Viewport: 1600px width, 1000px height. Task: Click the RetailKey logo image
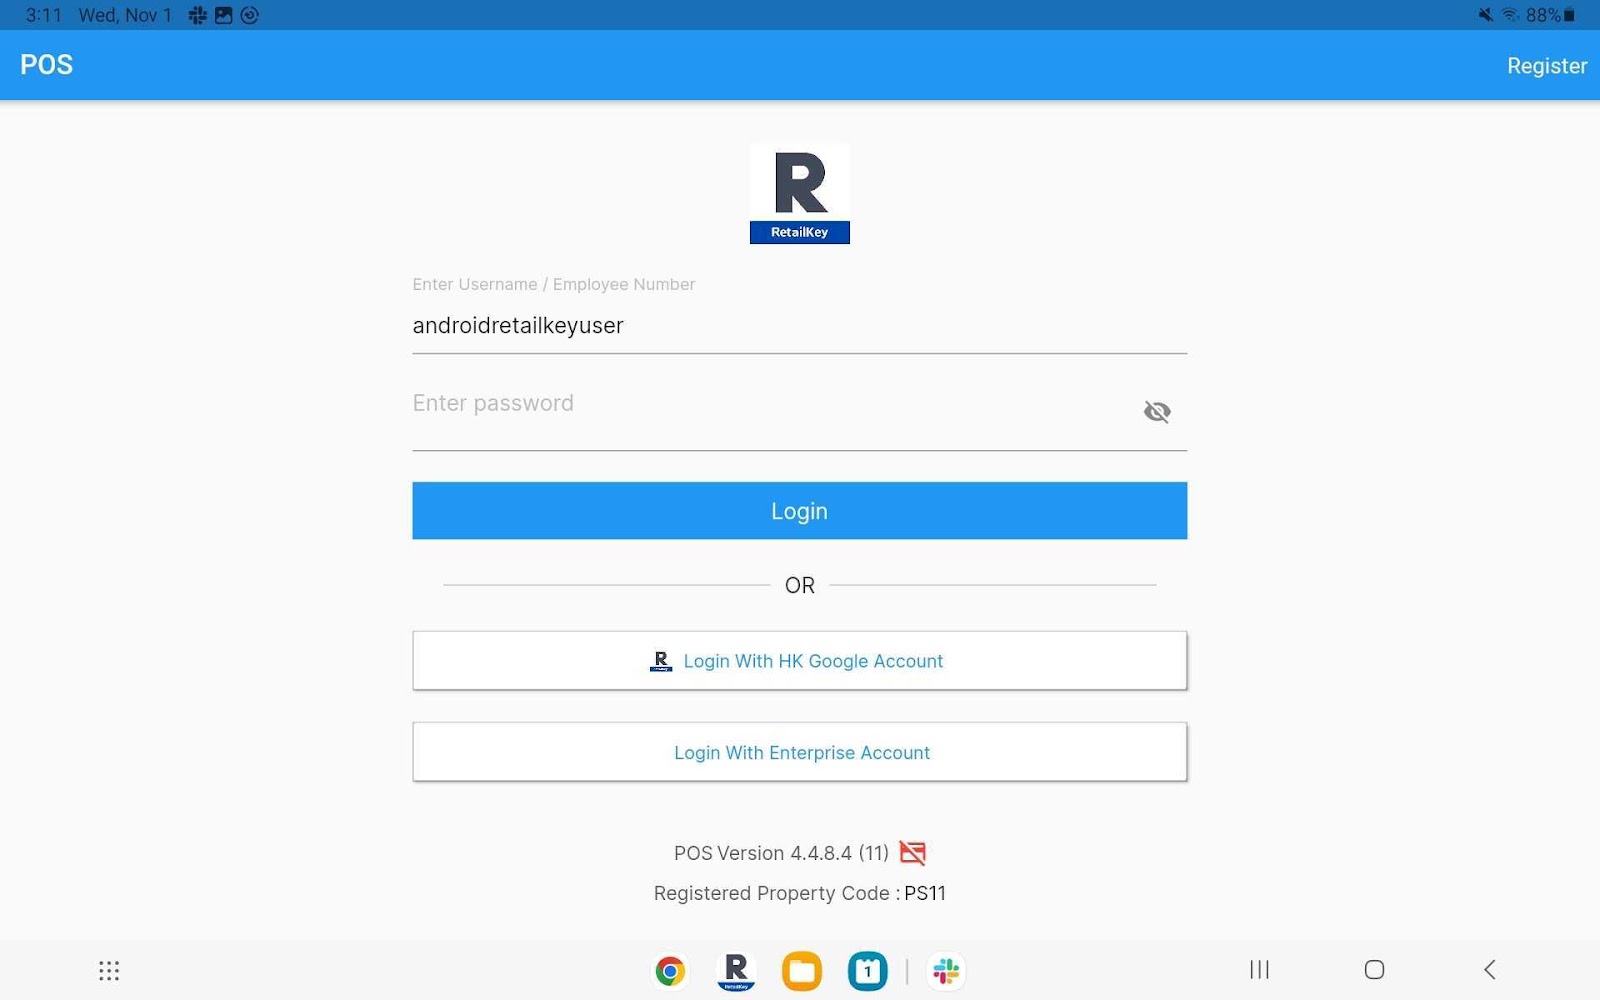click(x=800, y=194)
